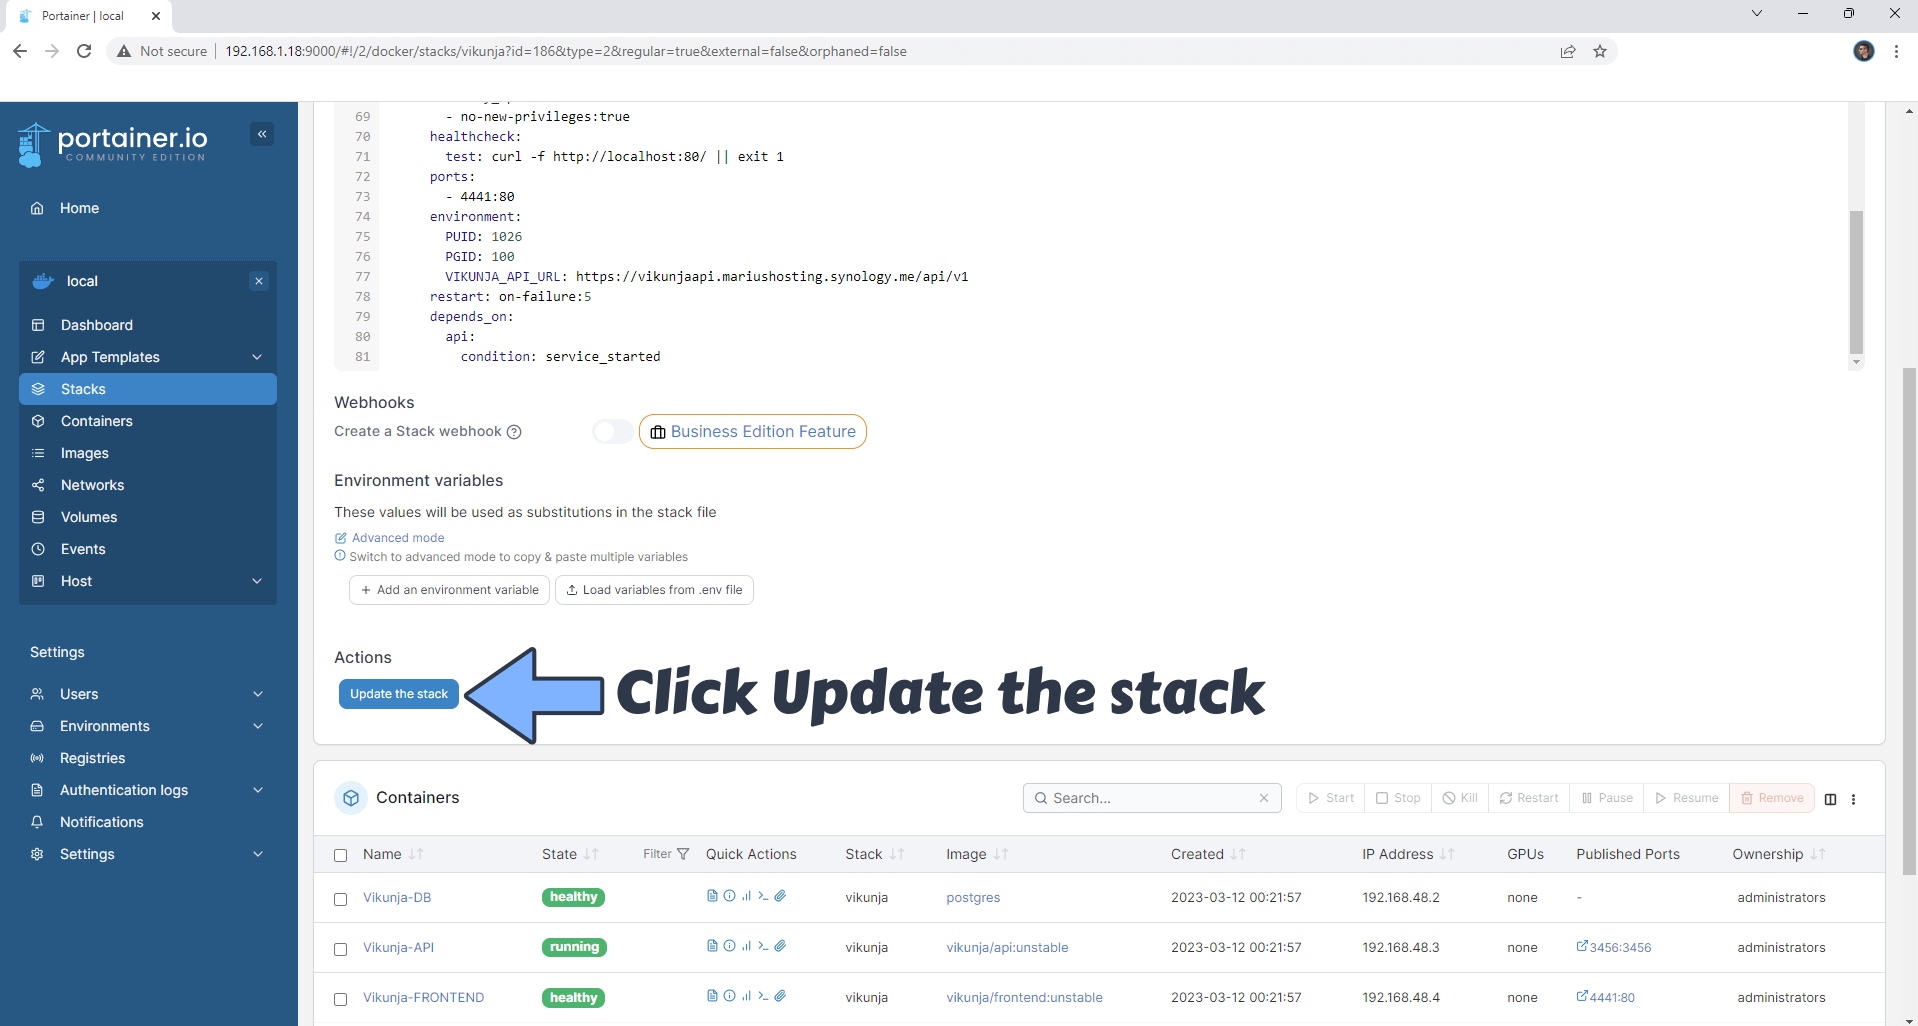Open stats icon for Vikunja-API container
The width and height of the screenshot is (1918, 1026).
(746, 946)
